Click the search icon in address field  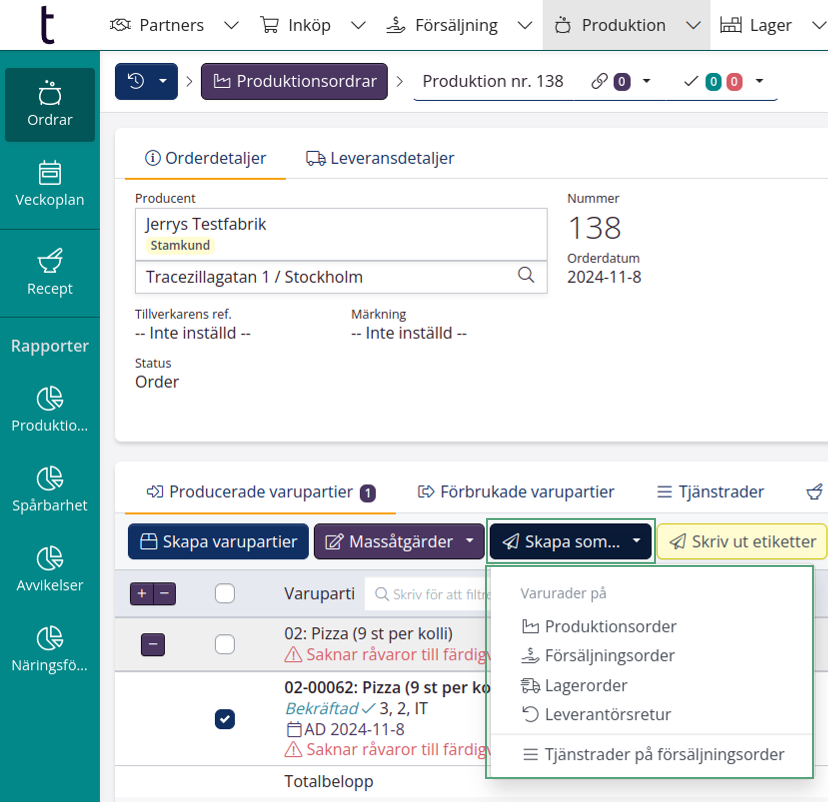(x=526, y=276)
